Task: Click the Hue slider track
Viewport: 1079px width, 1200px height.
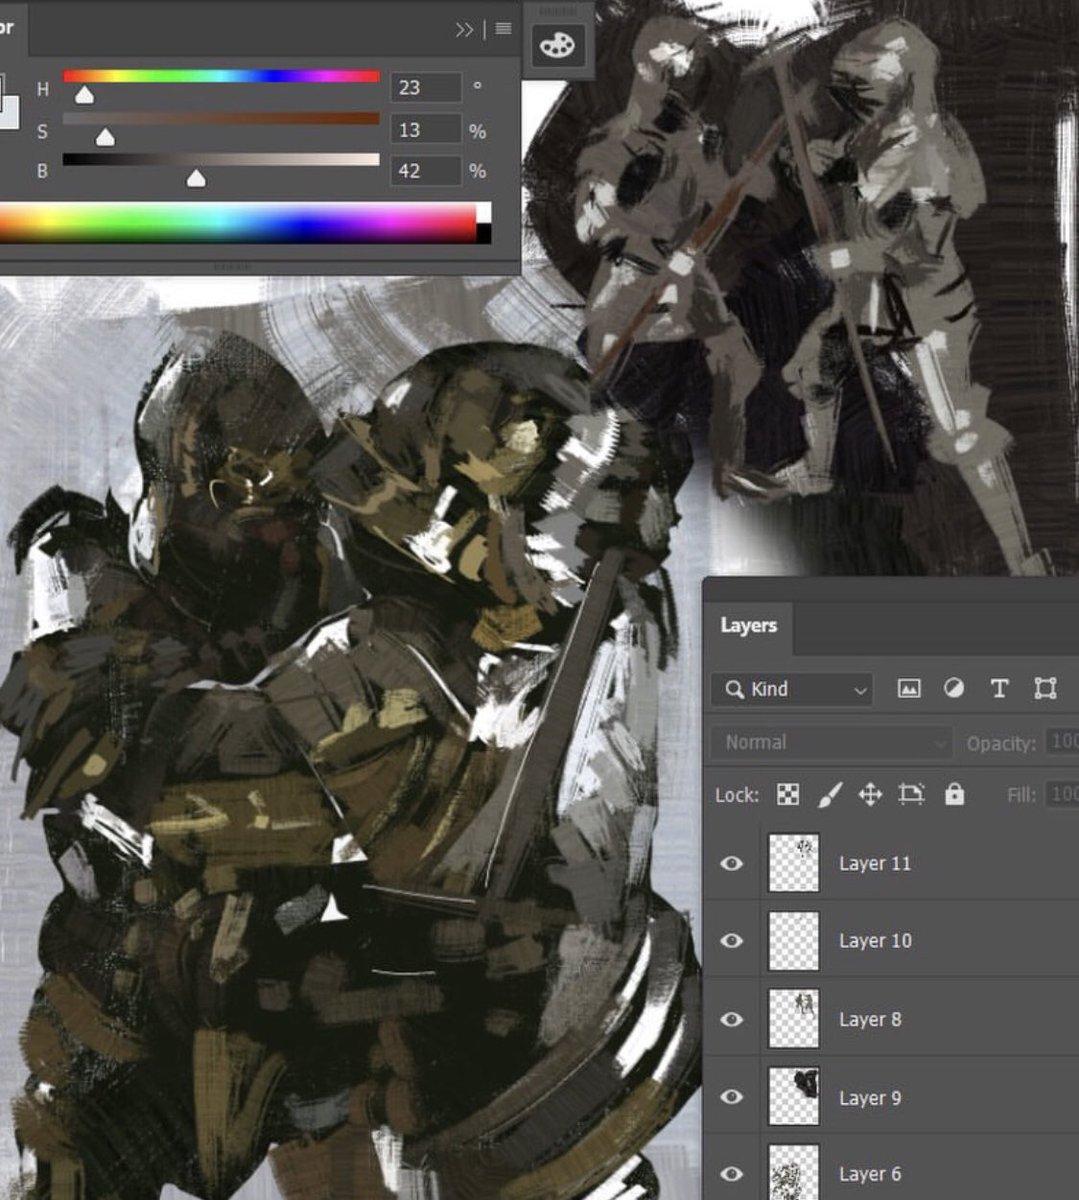Action: point(221,76)
